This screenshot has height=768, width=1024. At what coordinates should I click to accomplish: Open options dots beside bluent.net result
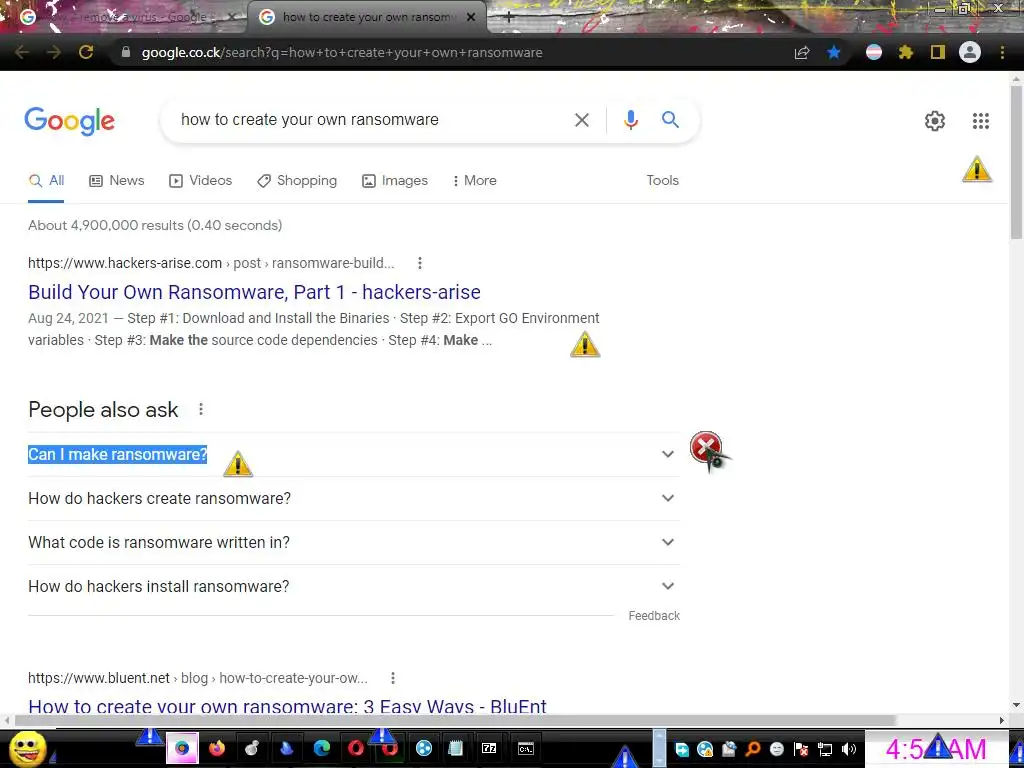tap(392, 679)
